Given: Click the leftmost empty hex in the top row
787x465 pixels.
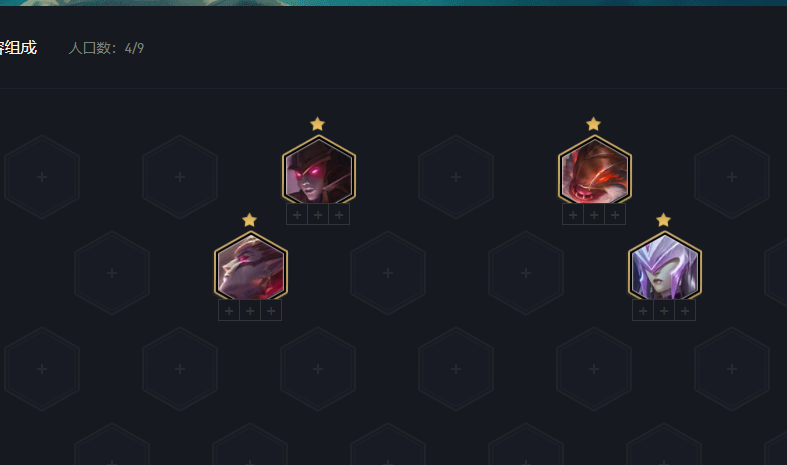Looking at the screenshot, I should pyautogui.click(x=42, y=177).
